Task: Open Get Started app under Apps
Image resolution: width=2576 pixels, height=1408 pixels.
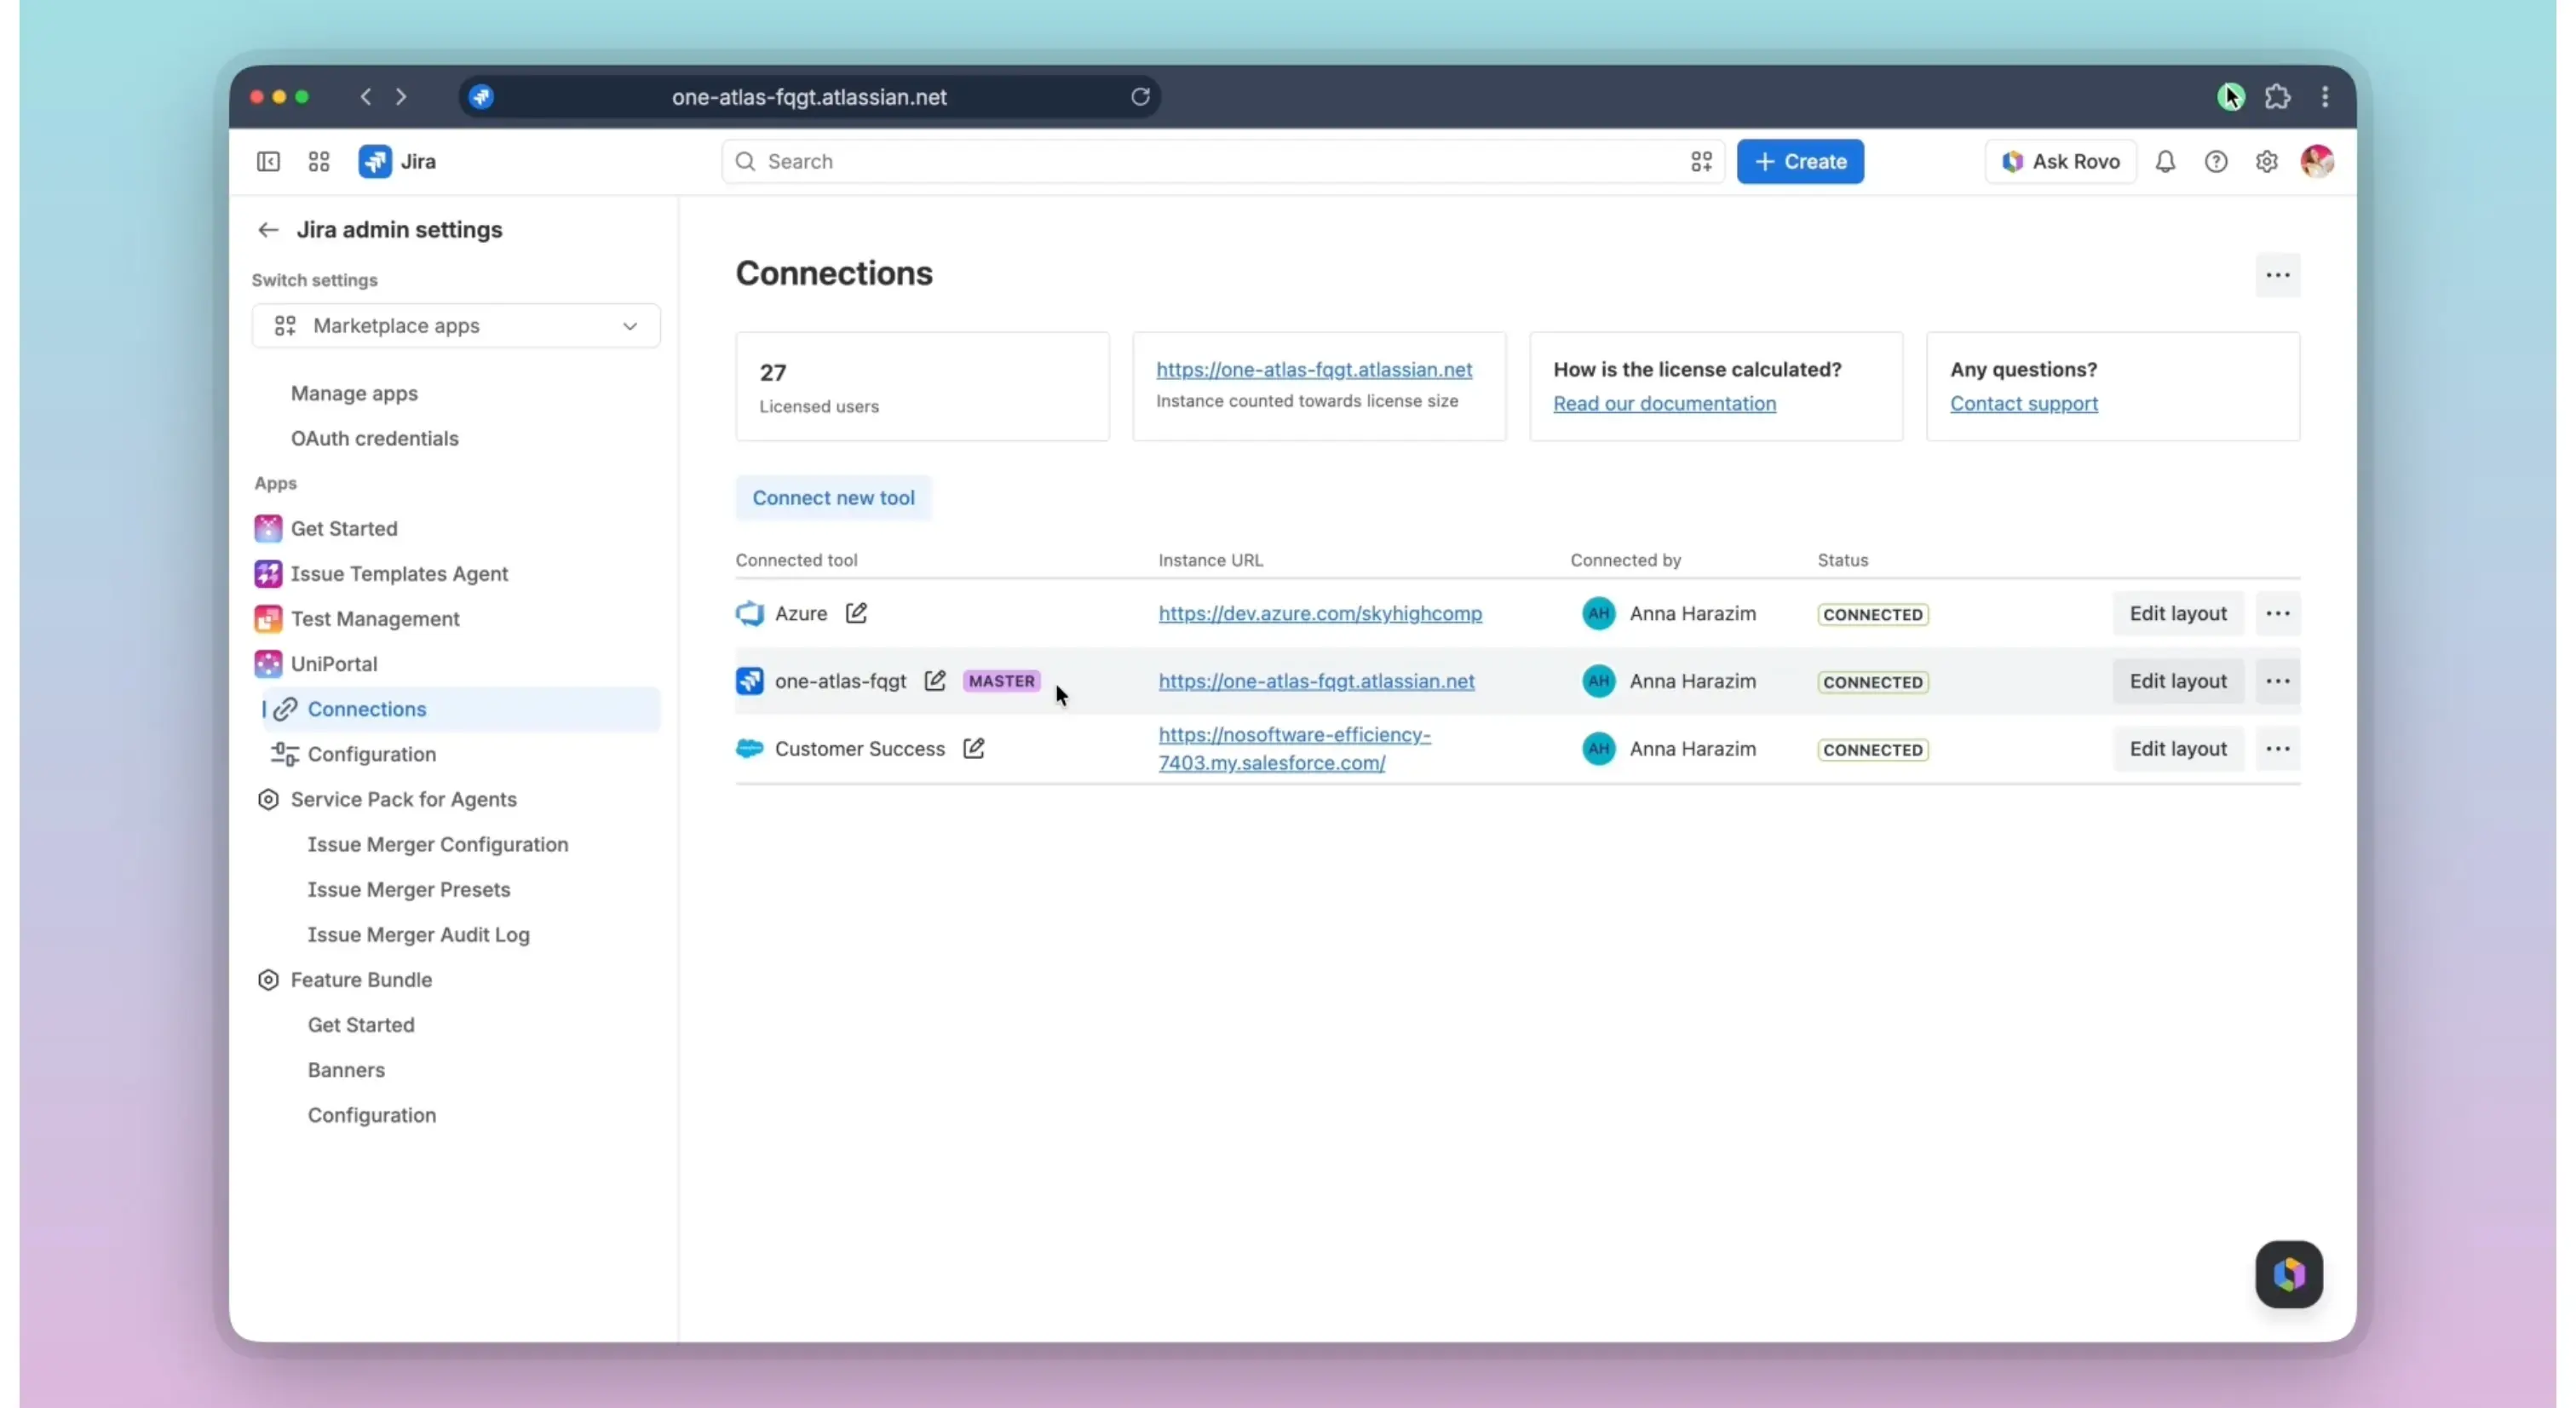Action: [x=344, y=528]
